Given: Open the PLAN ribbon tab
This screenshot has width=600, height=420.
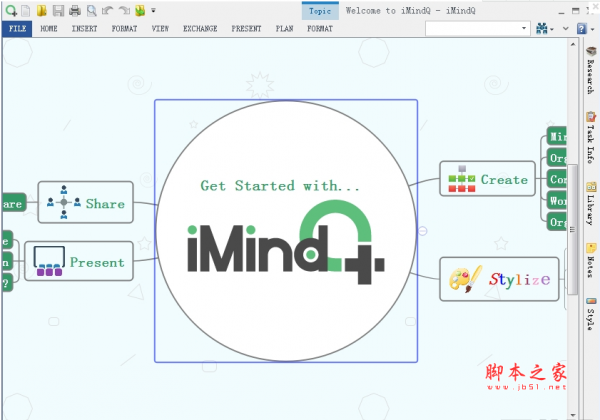Looking at the screenshot, I should [x=284, y=29].
